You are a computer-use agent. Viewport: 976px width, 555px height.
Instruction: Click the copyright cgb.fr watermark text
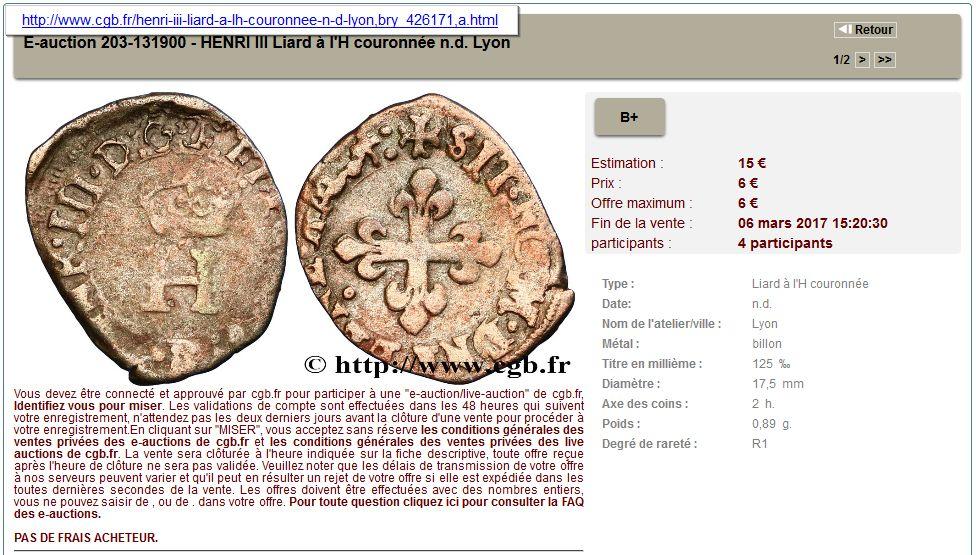(x=437, y=366)
